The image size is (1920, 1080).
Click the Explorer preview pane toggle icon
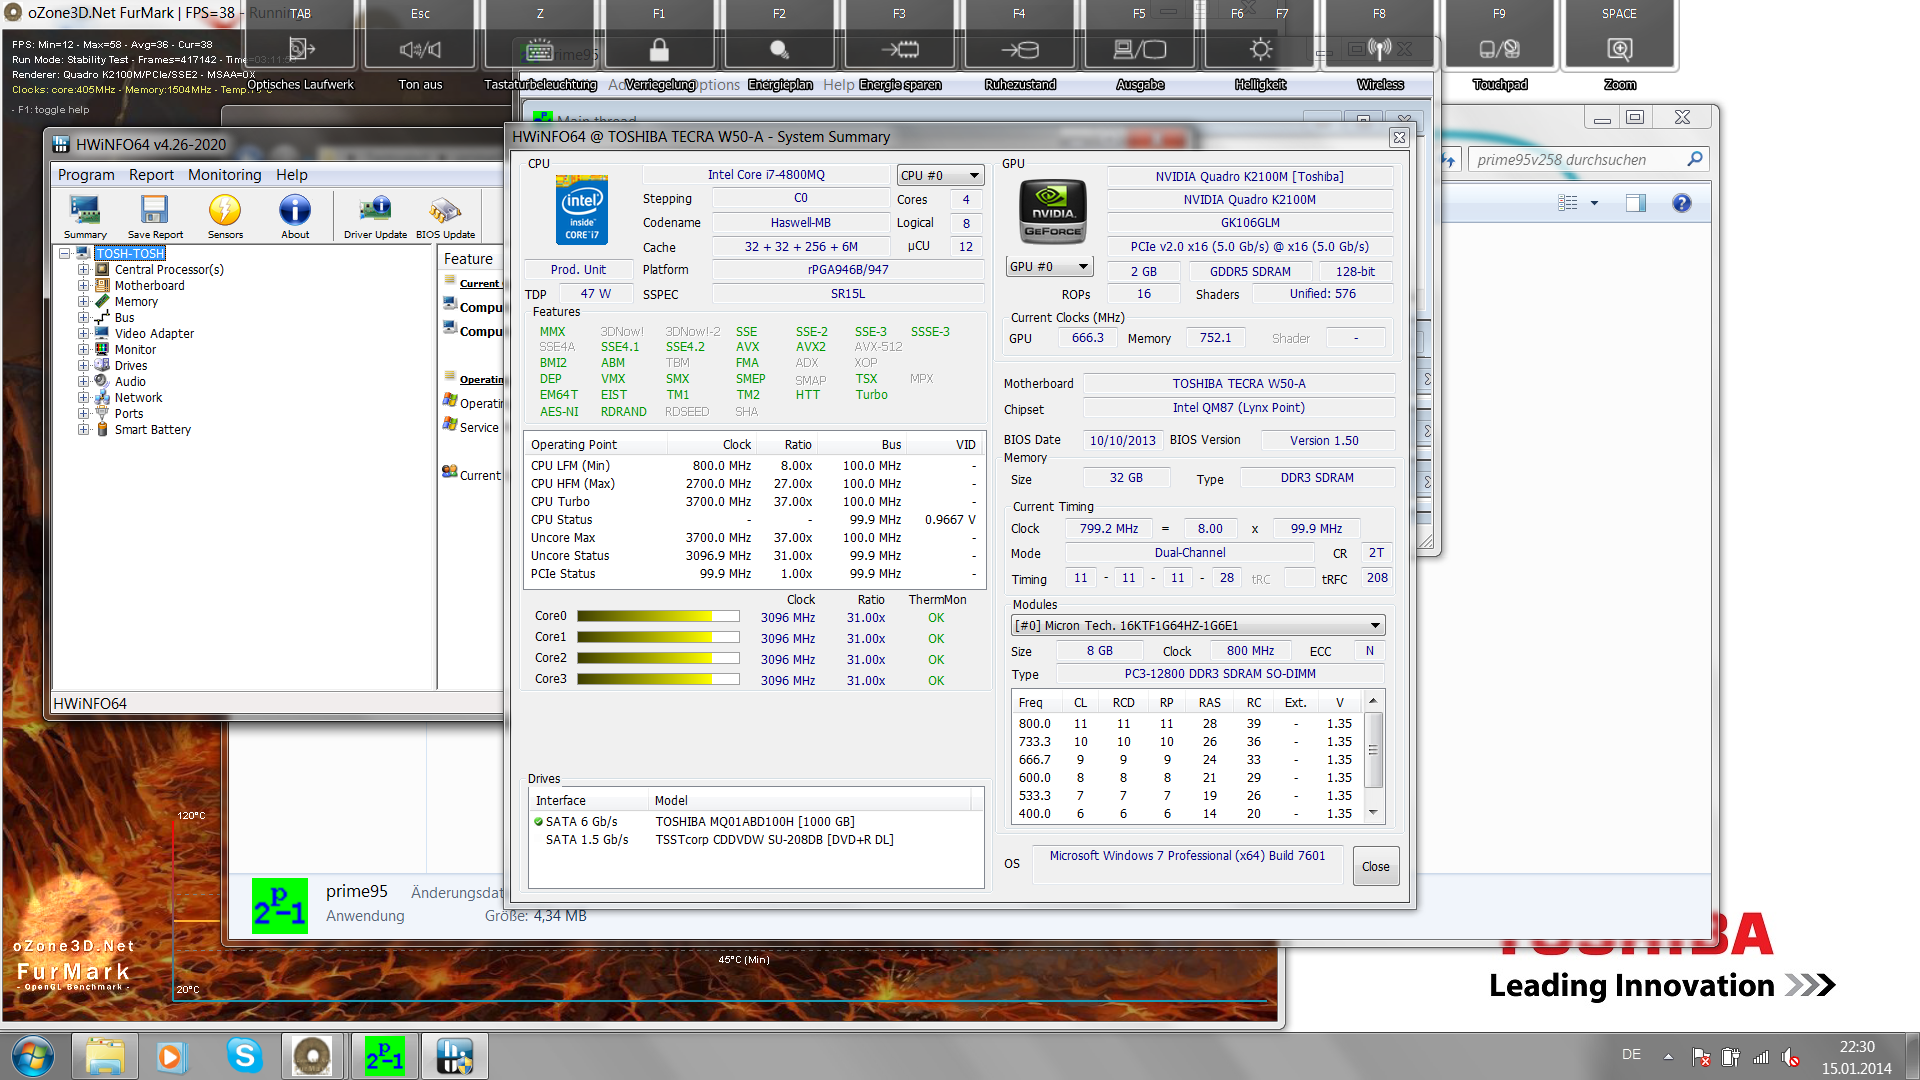pyautogui.click(x=1636, y=203)
